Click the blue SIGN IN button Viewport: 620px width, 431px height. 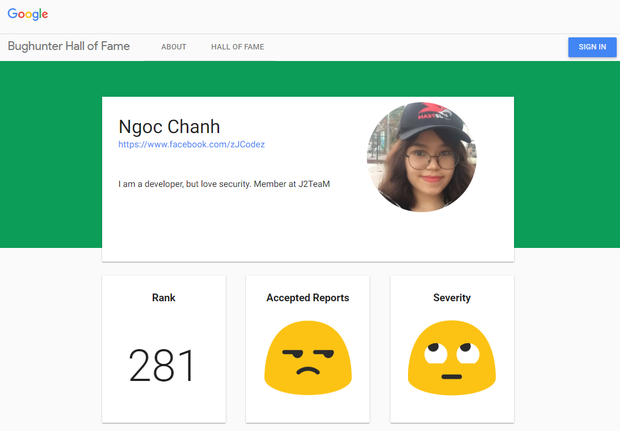tap(592, 47)
